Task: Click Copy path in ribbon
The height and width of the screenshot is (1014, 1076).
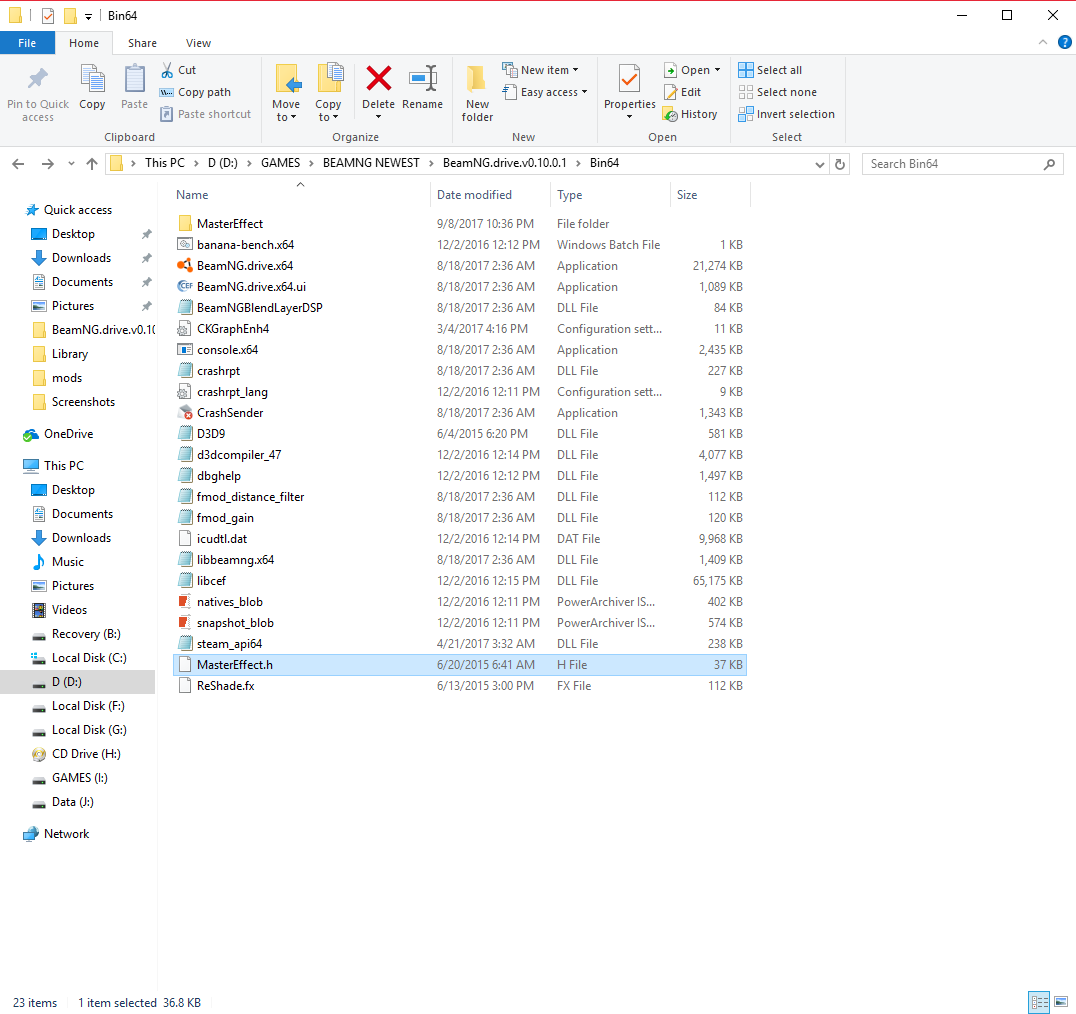Action: click(x=196, y=92)
